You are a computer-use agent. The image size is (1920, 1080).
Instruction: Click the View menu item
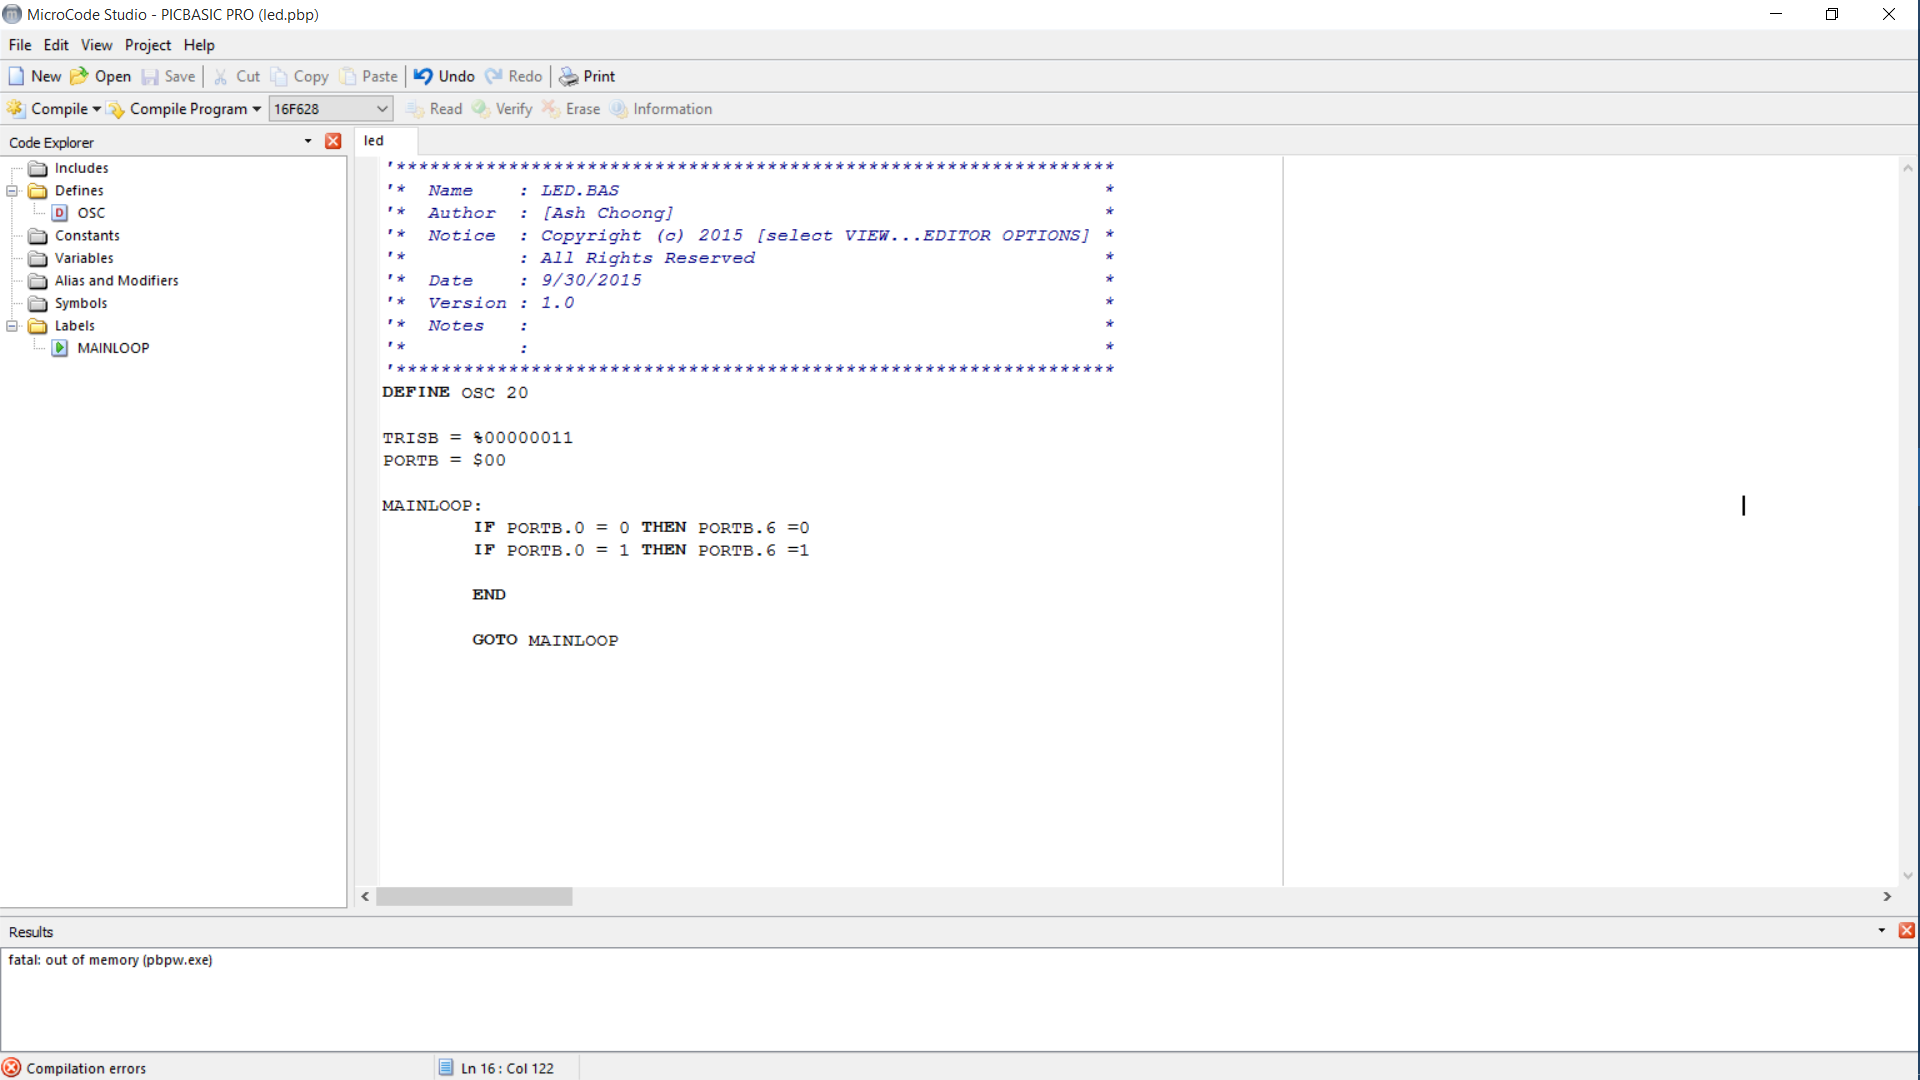[96, 45]
